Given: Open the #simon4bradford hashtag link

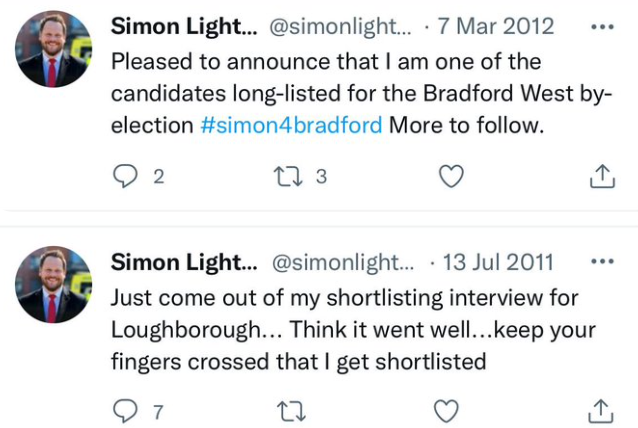Looking at the screenshot, I should (291, 127).
